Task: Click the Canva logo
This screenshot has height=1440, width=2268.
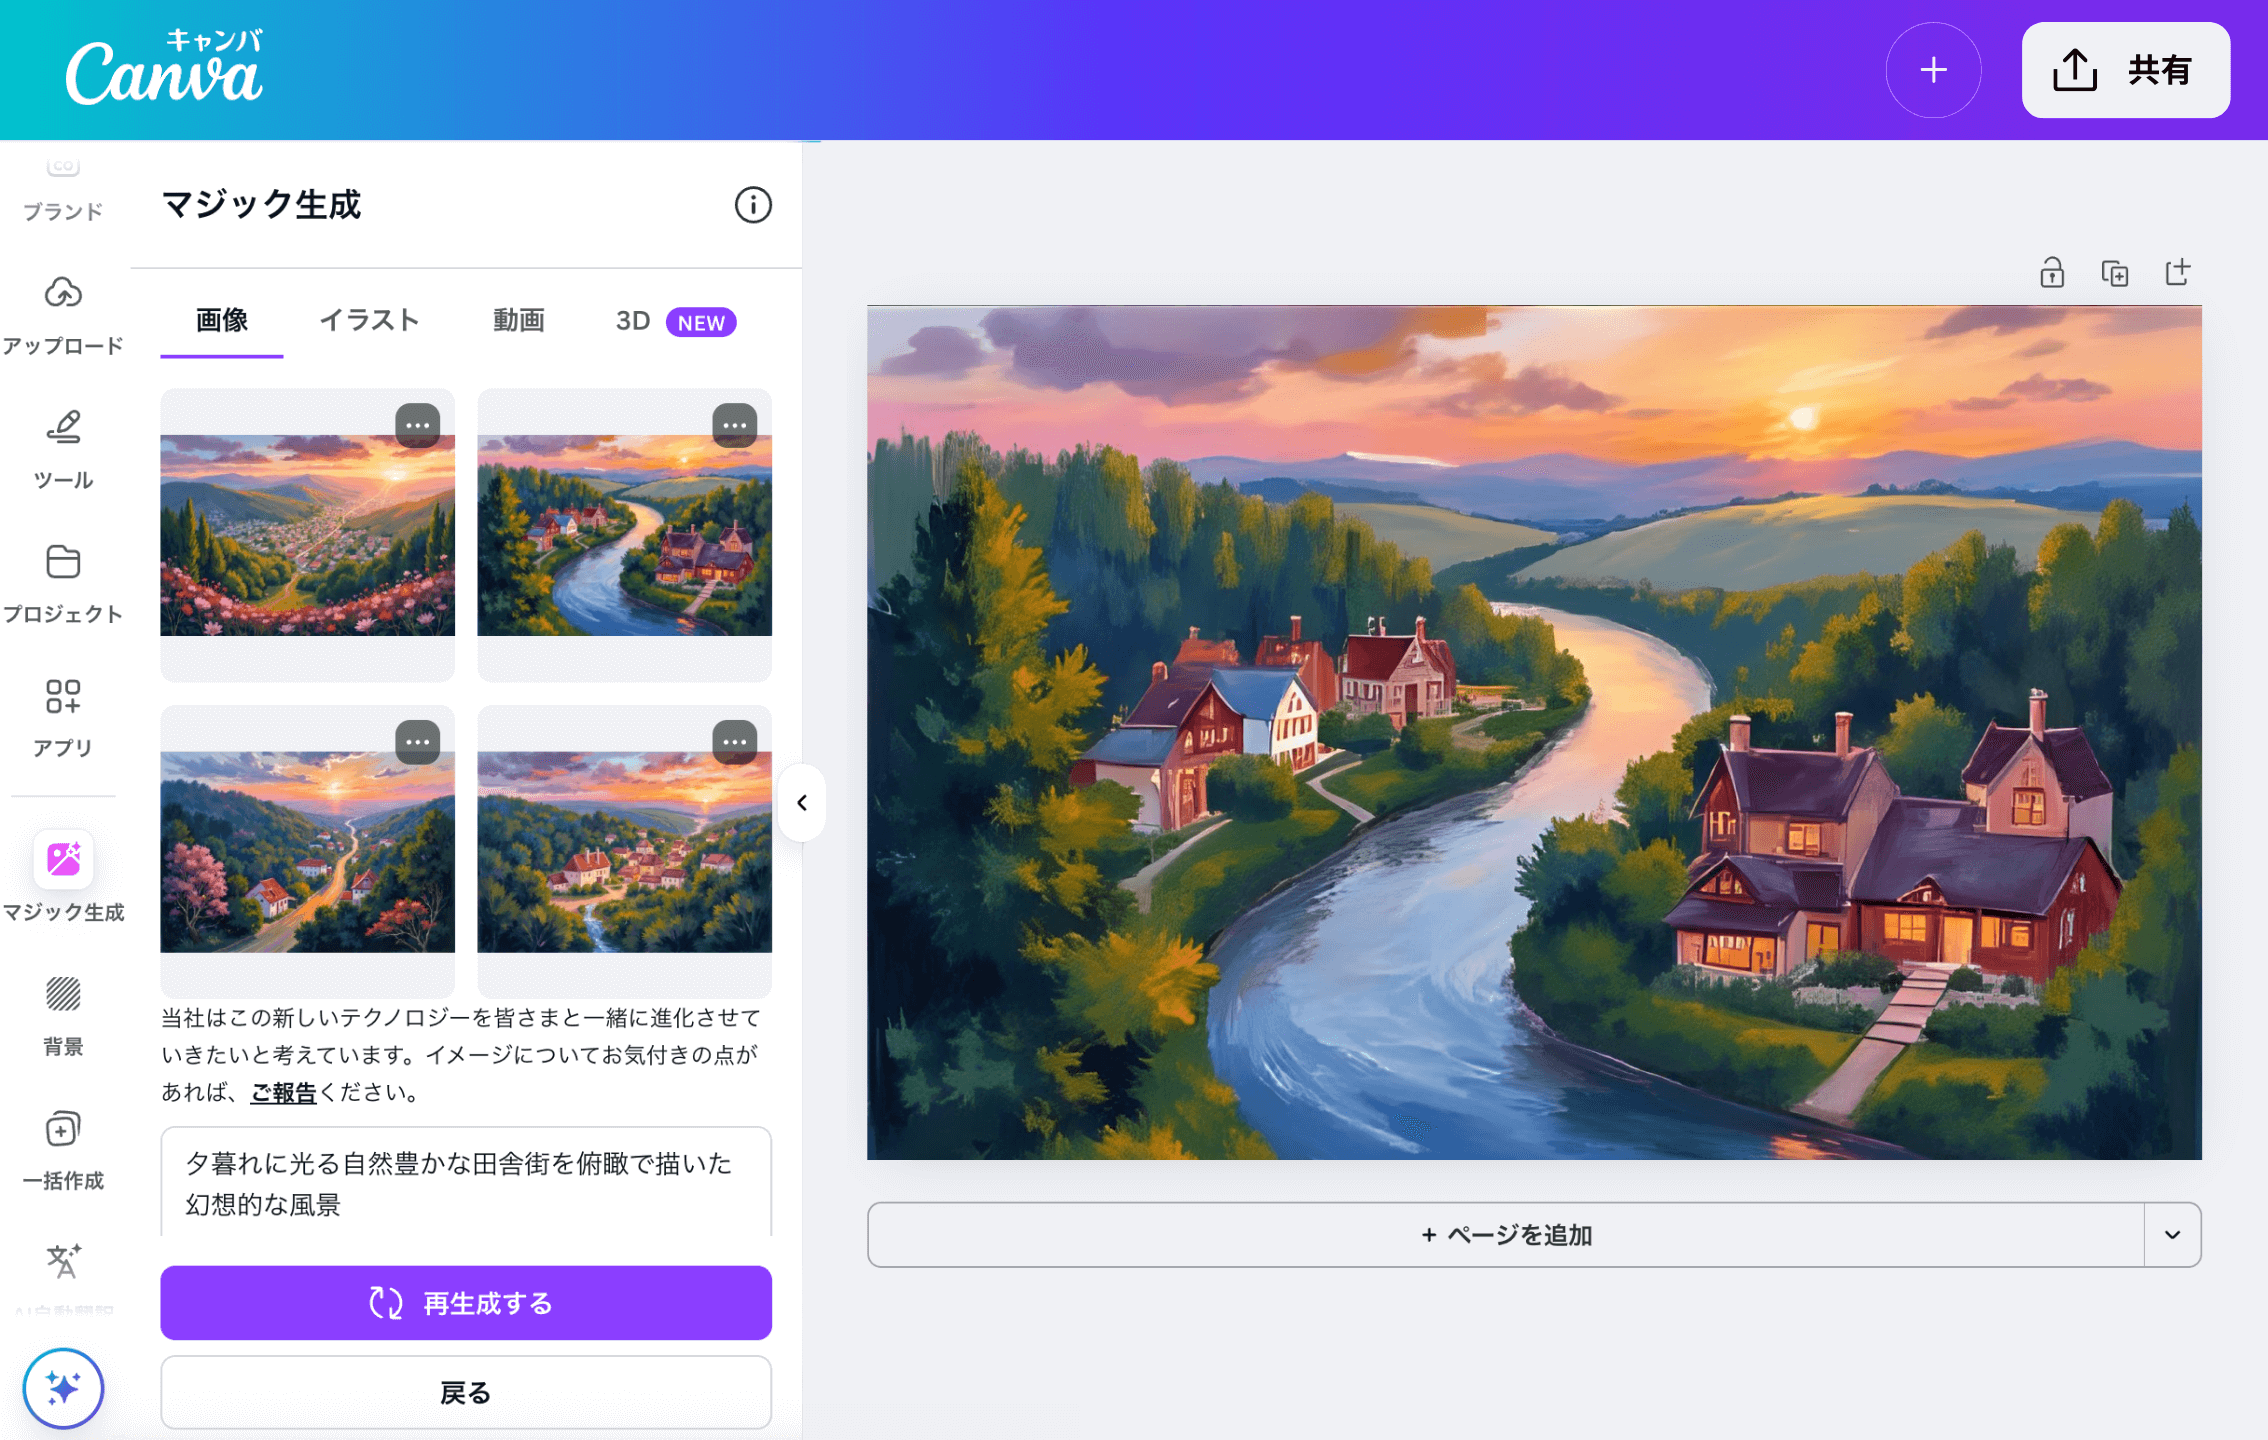Action: 164,68
